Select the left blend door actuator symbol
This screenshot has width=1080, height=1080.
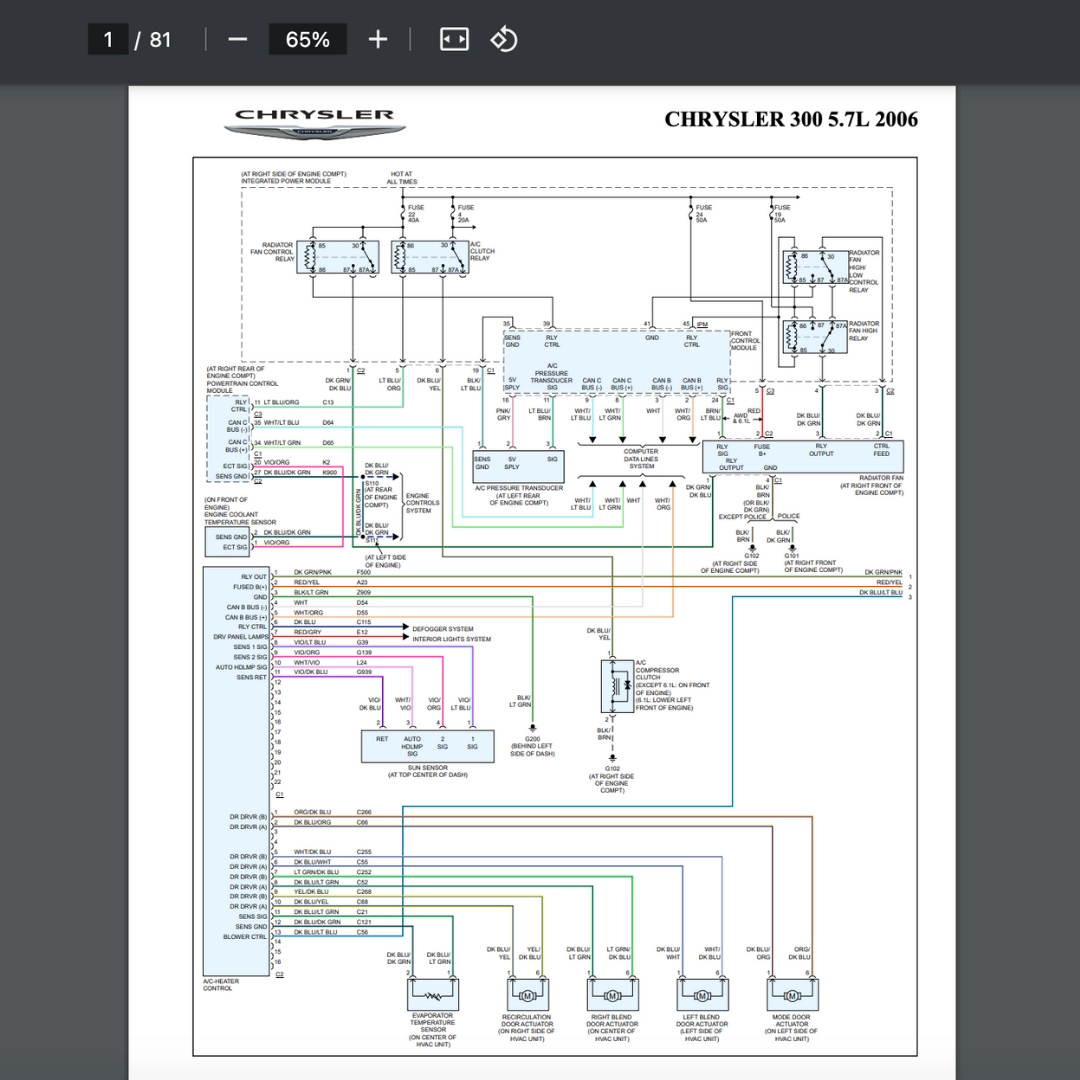(702, 995)
